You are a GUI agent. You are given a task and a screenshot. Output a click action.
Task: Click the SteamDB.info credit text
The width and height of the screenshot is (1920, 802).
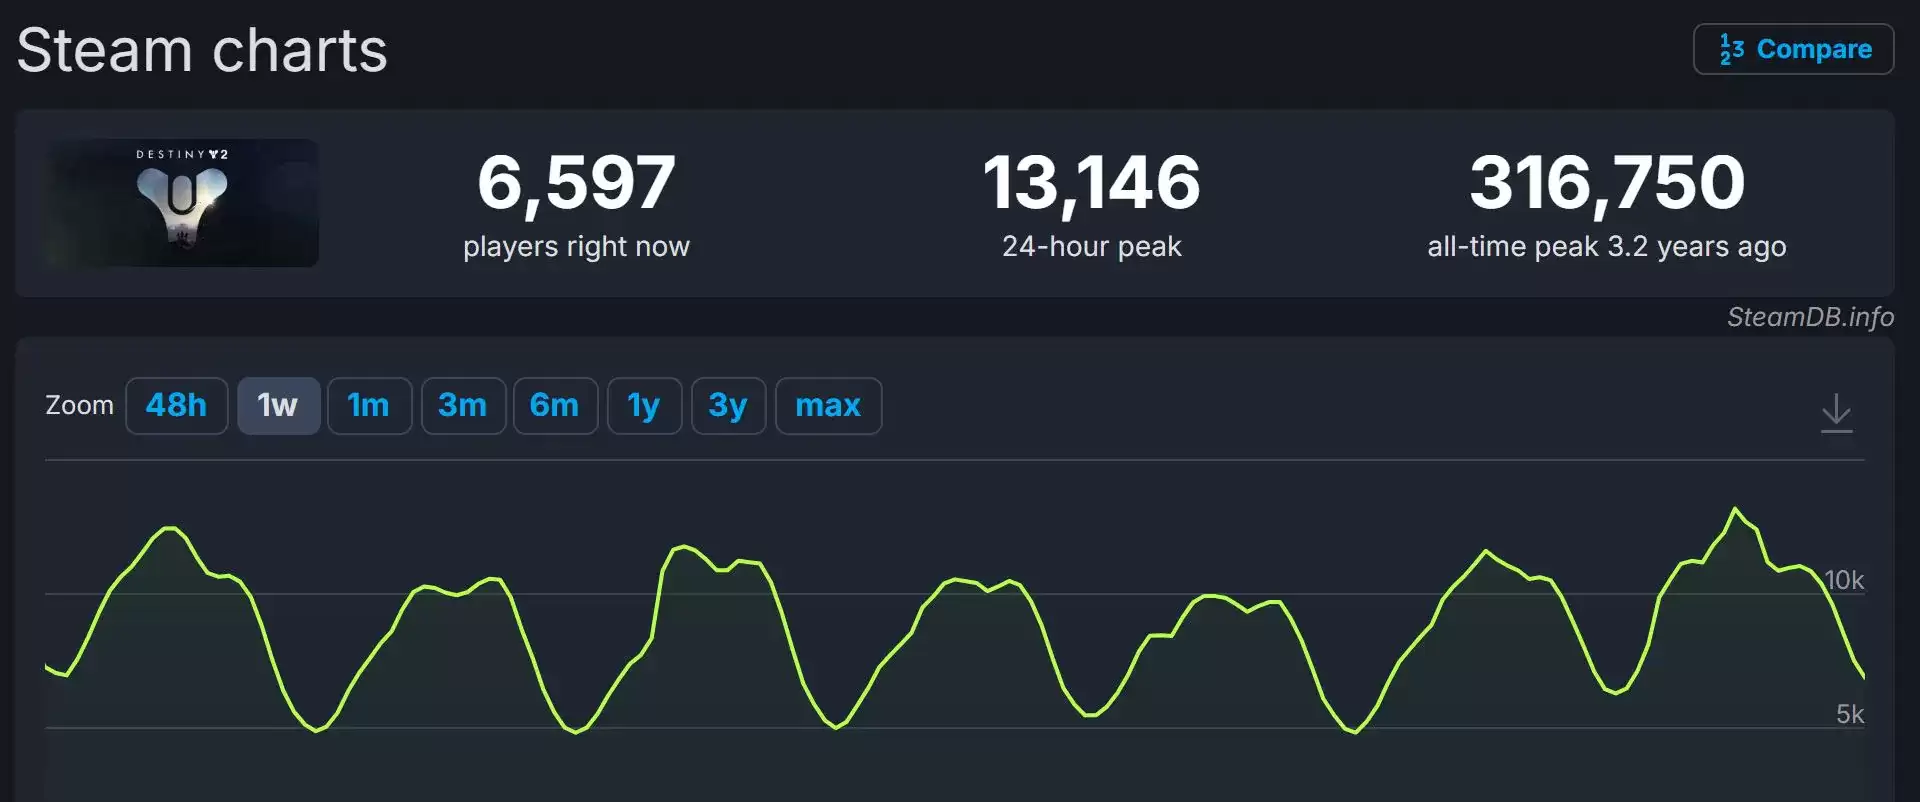click(x=1810, y=317)
